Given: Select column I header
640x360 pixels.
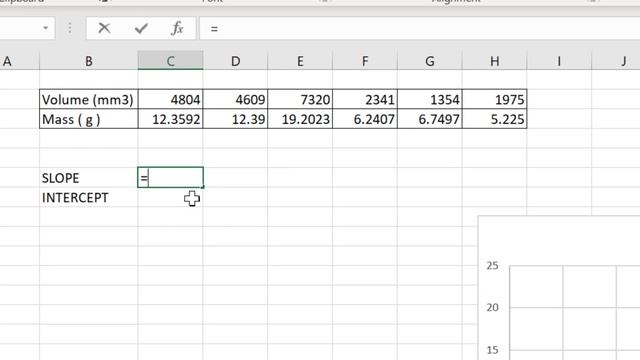Looking at the screenshot, I should point(559,61).
